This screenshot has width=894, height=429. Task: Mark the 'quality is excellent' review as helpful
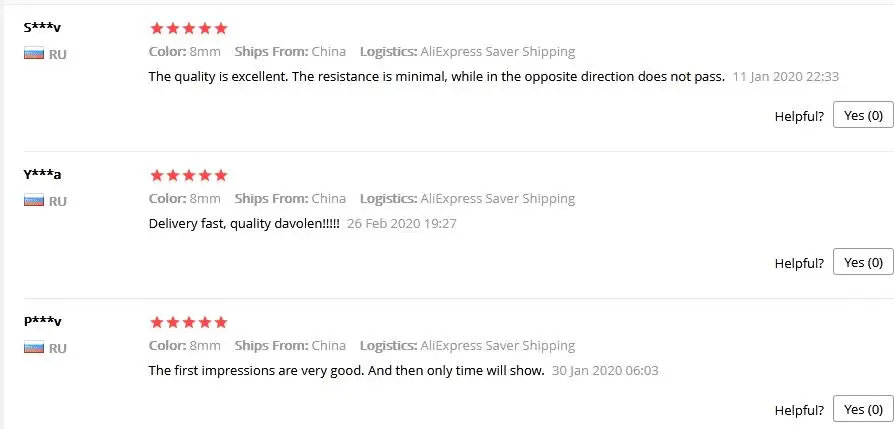pyautogui.click(x=862, y=115)
